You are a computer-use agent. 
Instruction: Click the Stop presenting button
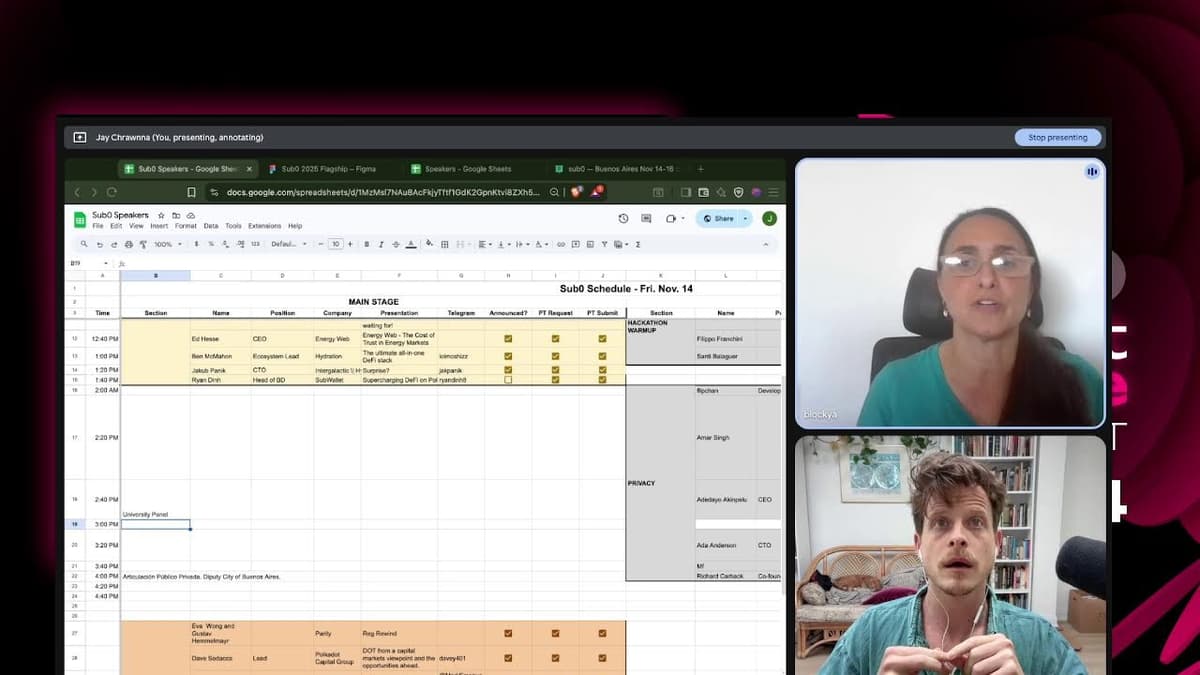pyautogui.click(x=1057, y=137)
